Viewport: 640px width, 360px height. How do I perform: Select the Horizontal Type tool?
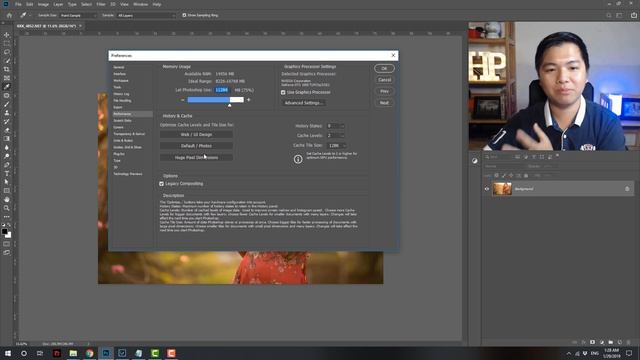click(7, 173)
